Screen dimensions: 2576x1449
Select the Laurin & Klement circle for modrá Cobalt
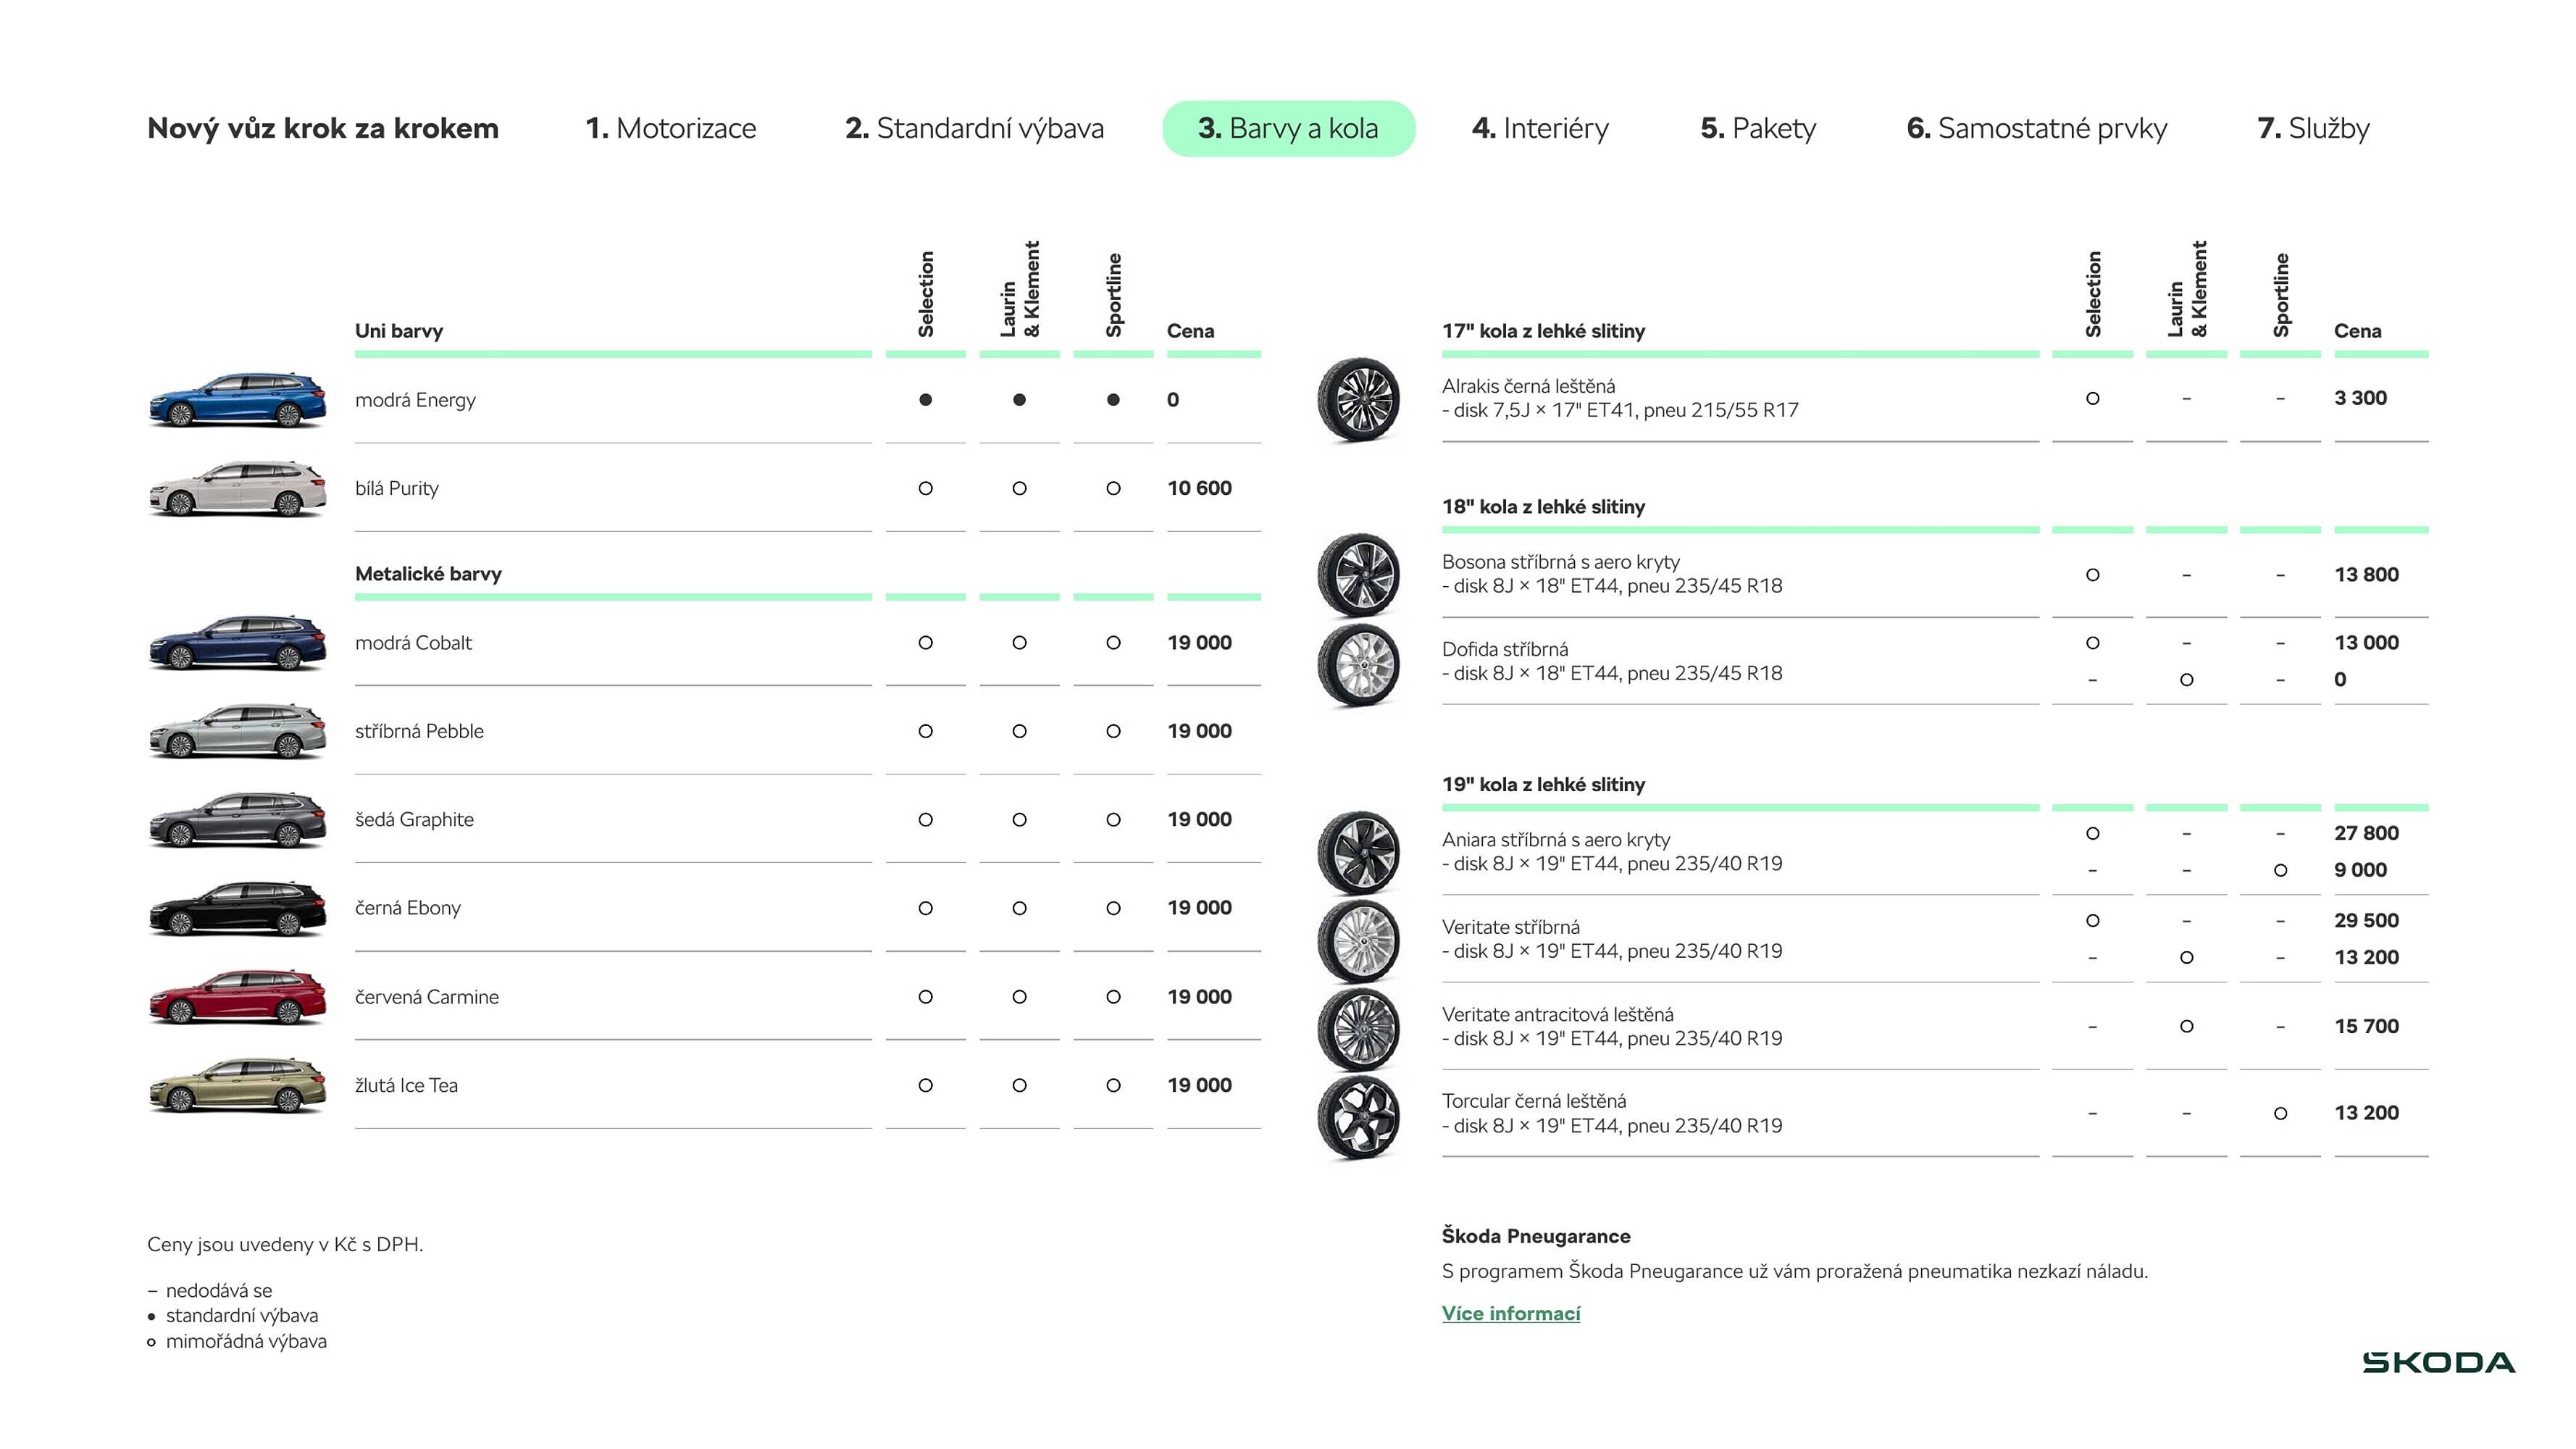1019,643
